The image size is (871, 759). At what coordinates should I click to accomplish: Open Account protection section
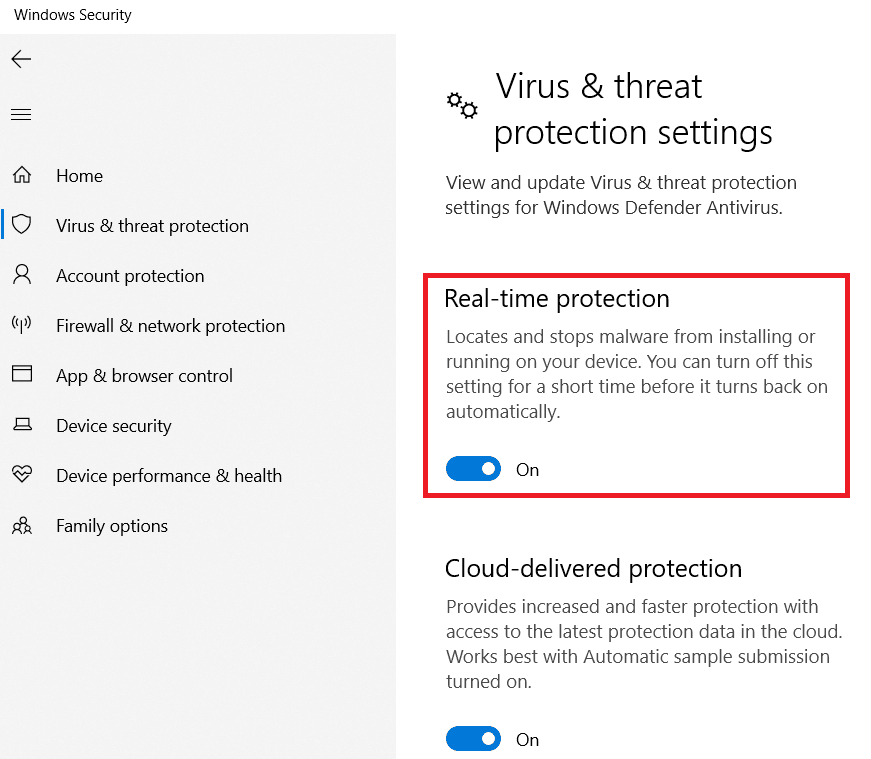(x=130, y=276)
